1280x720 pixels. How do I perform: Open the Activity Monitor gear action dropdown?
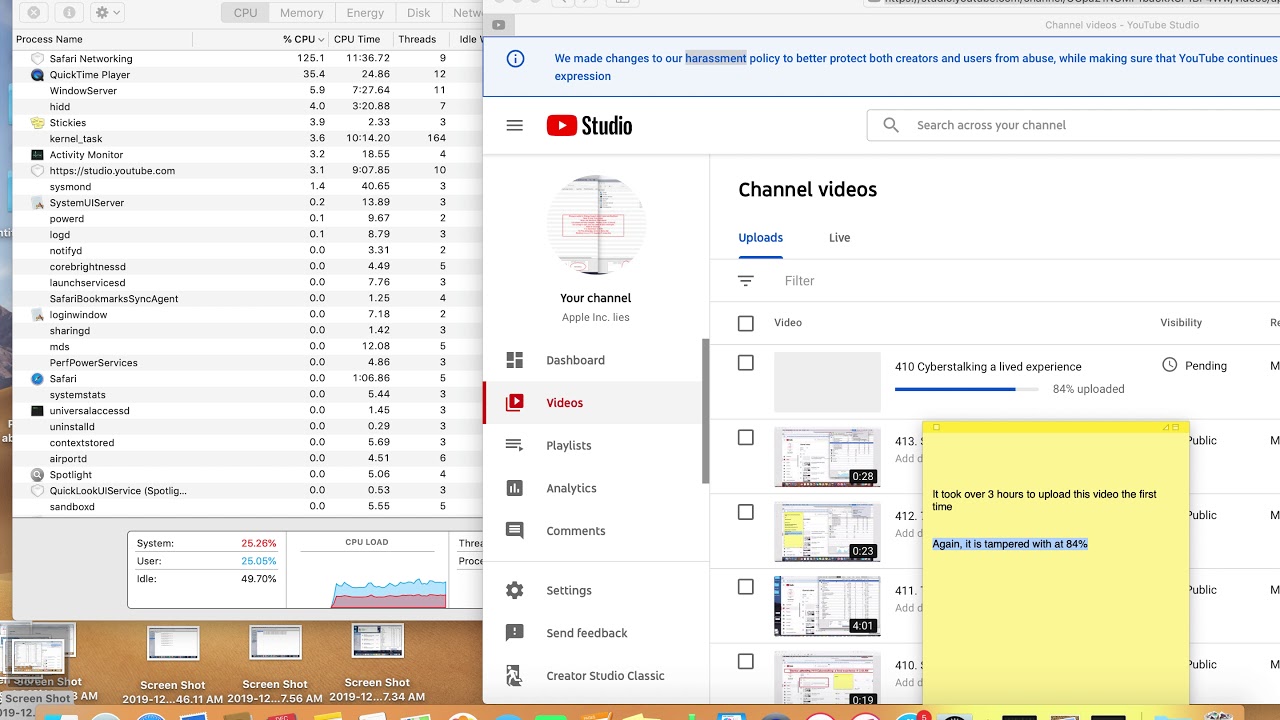[106, 13]
